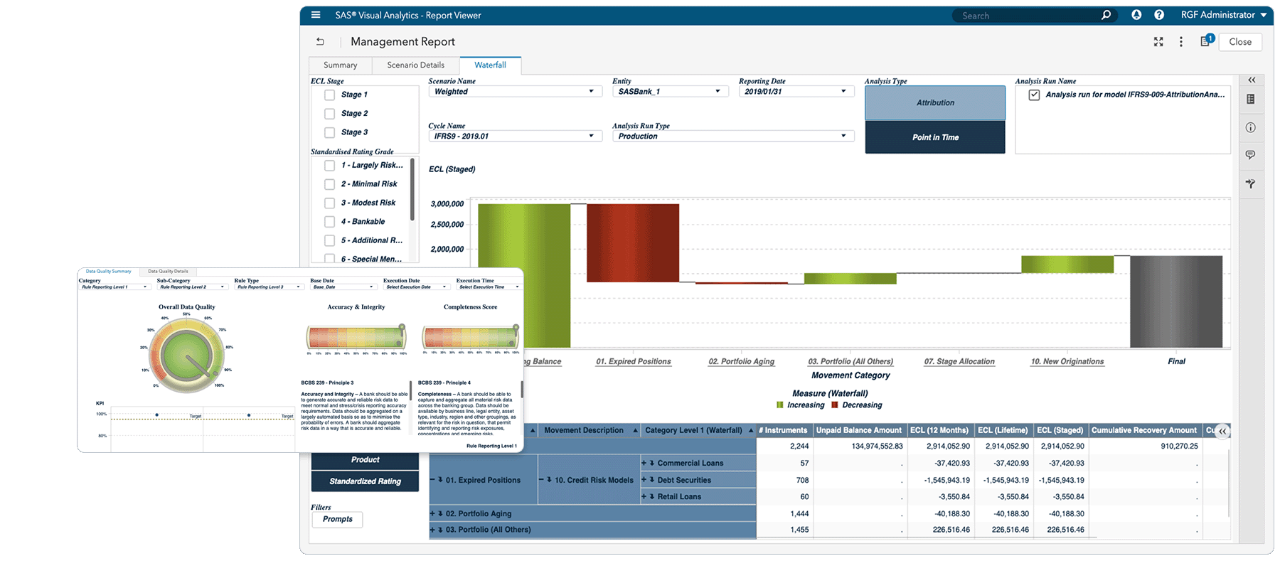Click the double chevron at table's right edge
Image resolution: width=1280 pixels, height=561 pixels.
pos(1222,431)
